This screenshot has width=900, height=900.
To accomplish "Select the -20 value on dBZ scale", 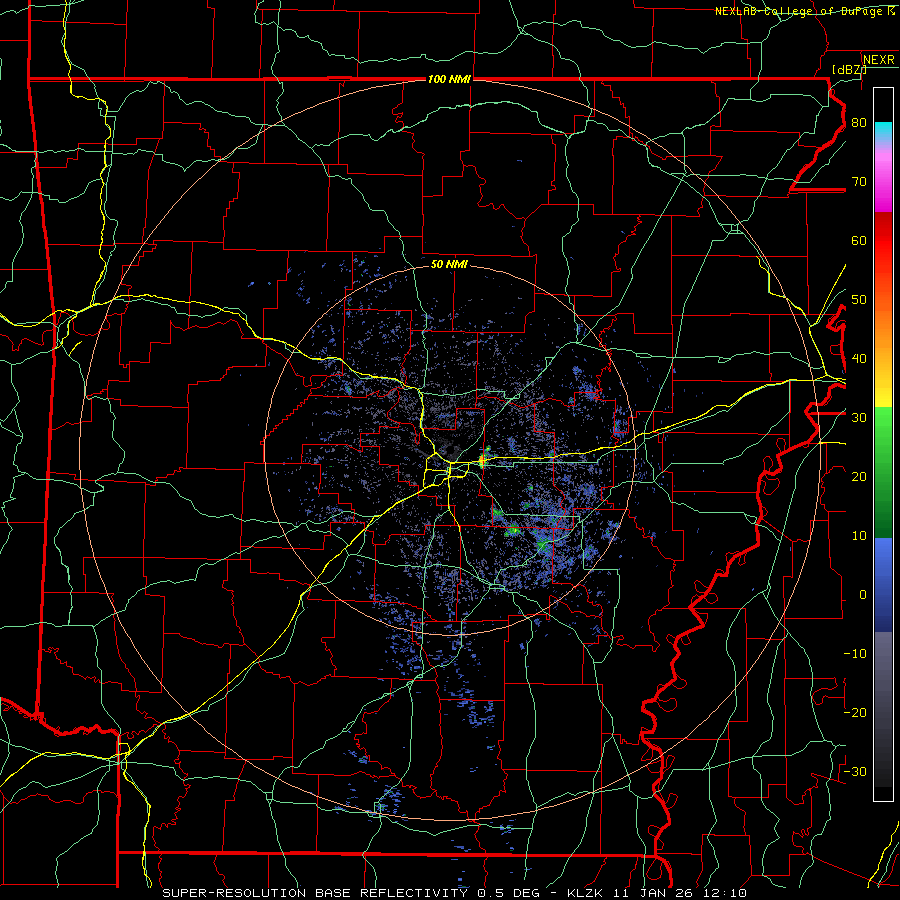I will coord(855,713).
